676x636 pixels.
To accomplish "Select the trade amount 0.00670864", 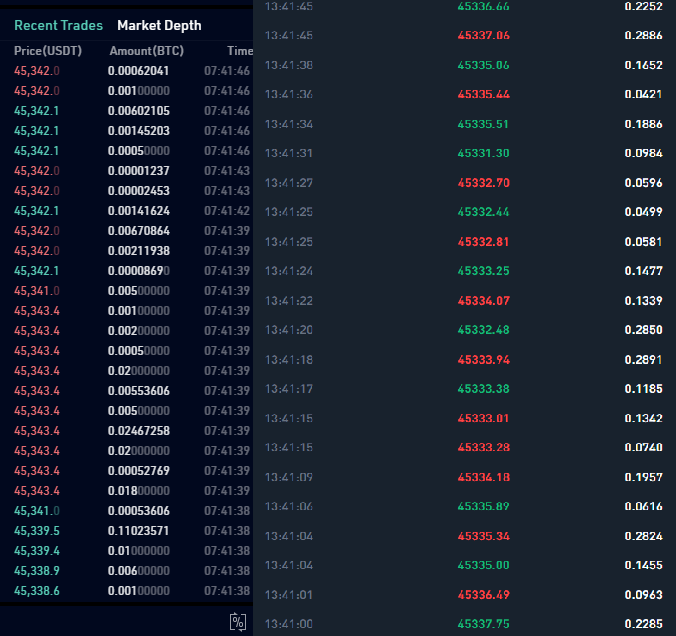I will 138,231.
